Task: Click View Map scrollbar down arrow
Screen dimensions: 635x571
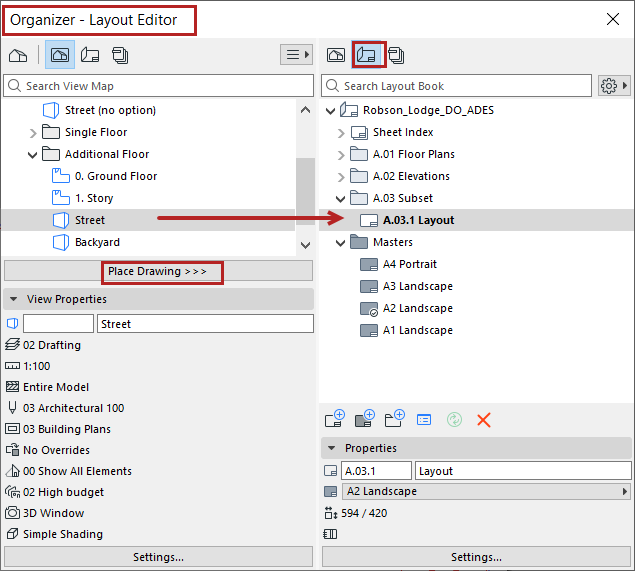Action: pyautogui.click(x=306, y=245)
